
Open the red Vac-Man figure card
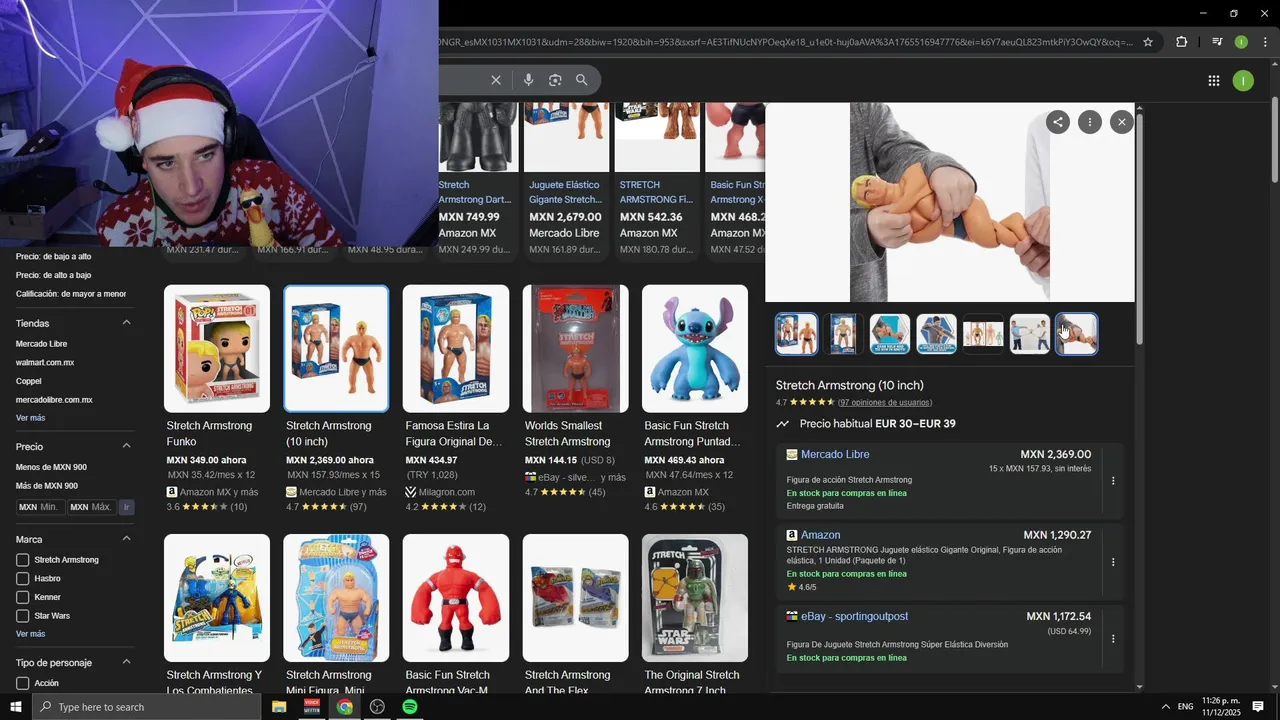click(456, 614)
